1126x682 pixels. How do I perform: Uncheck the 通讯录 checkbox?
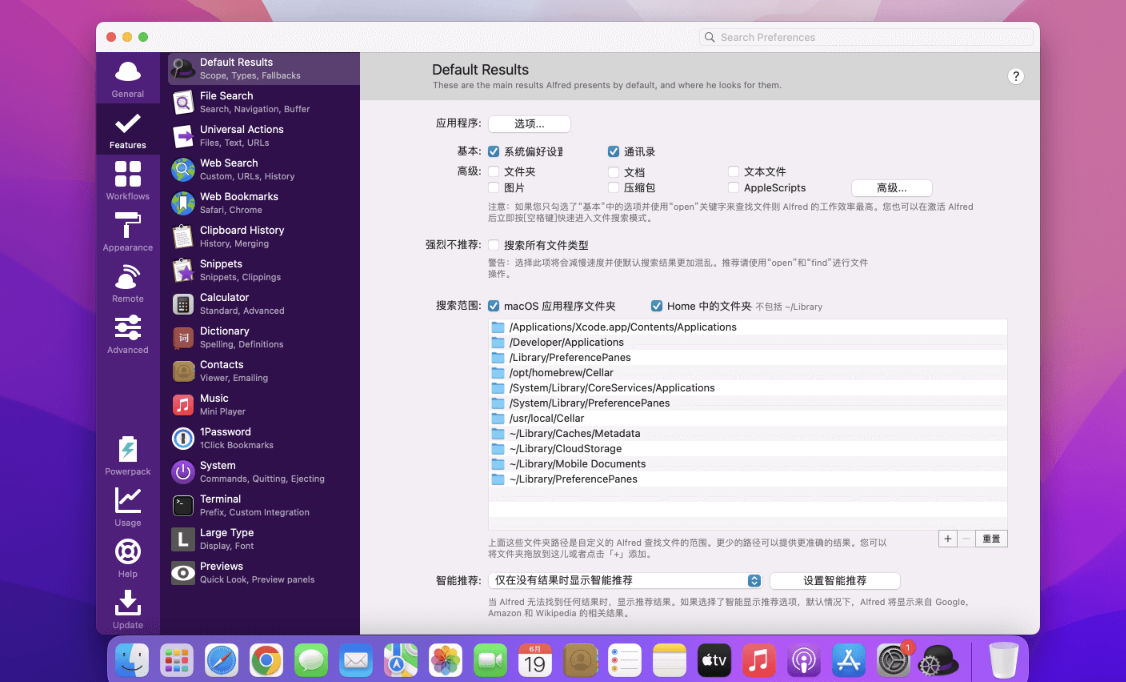click(613, 151)
